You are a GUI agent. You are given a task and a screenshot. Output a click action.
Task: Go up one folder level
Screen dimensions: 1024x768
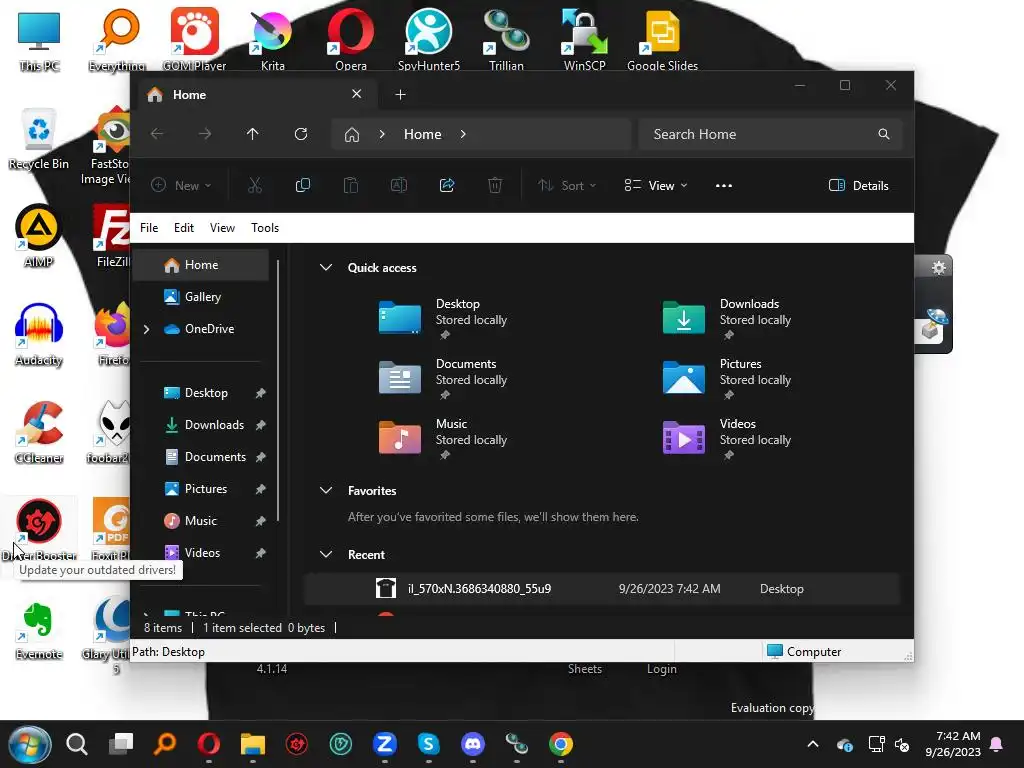point(253,134)
